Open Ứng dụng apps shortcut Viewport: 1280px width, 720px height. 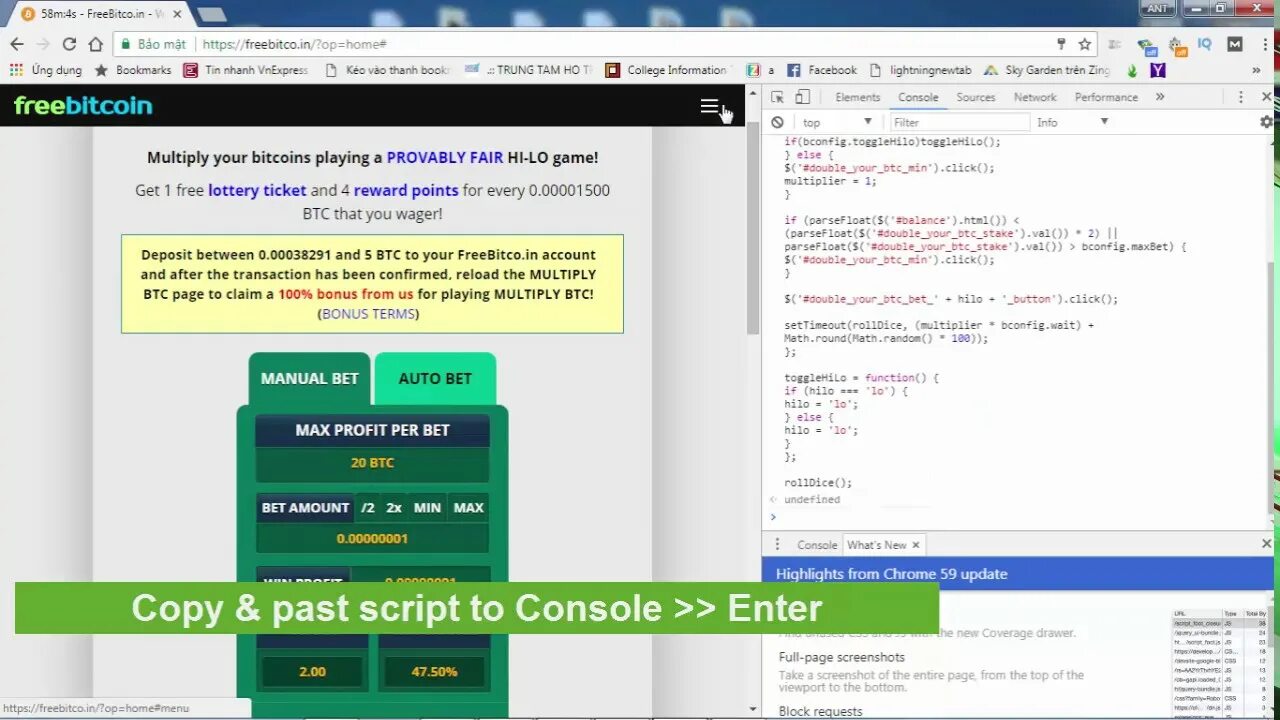(45, 70)
